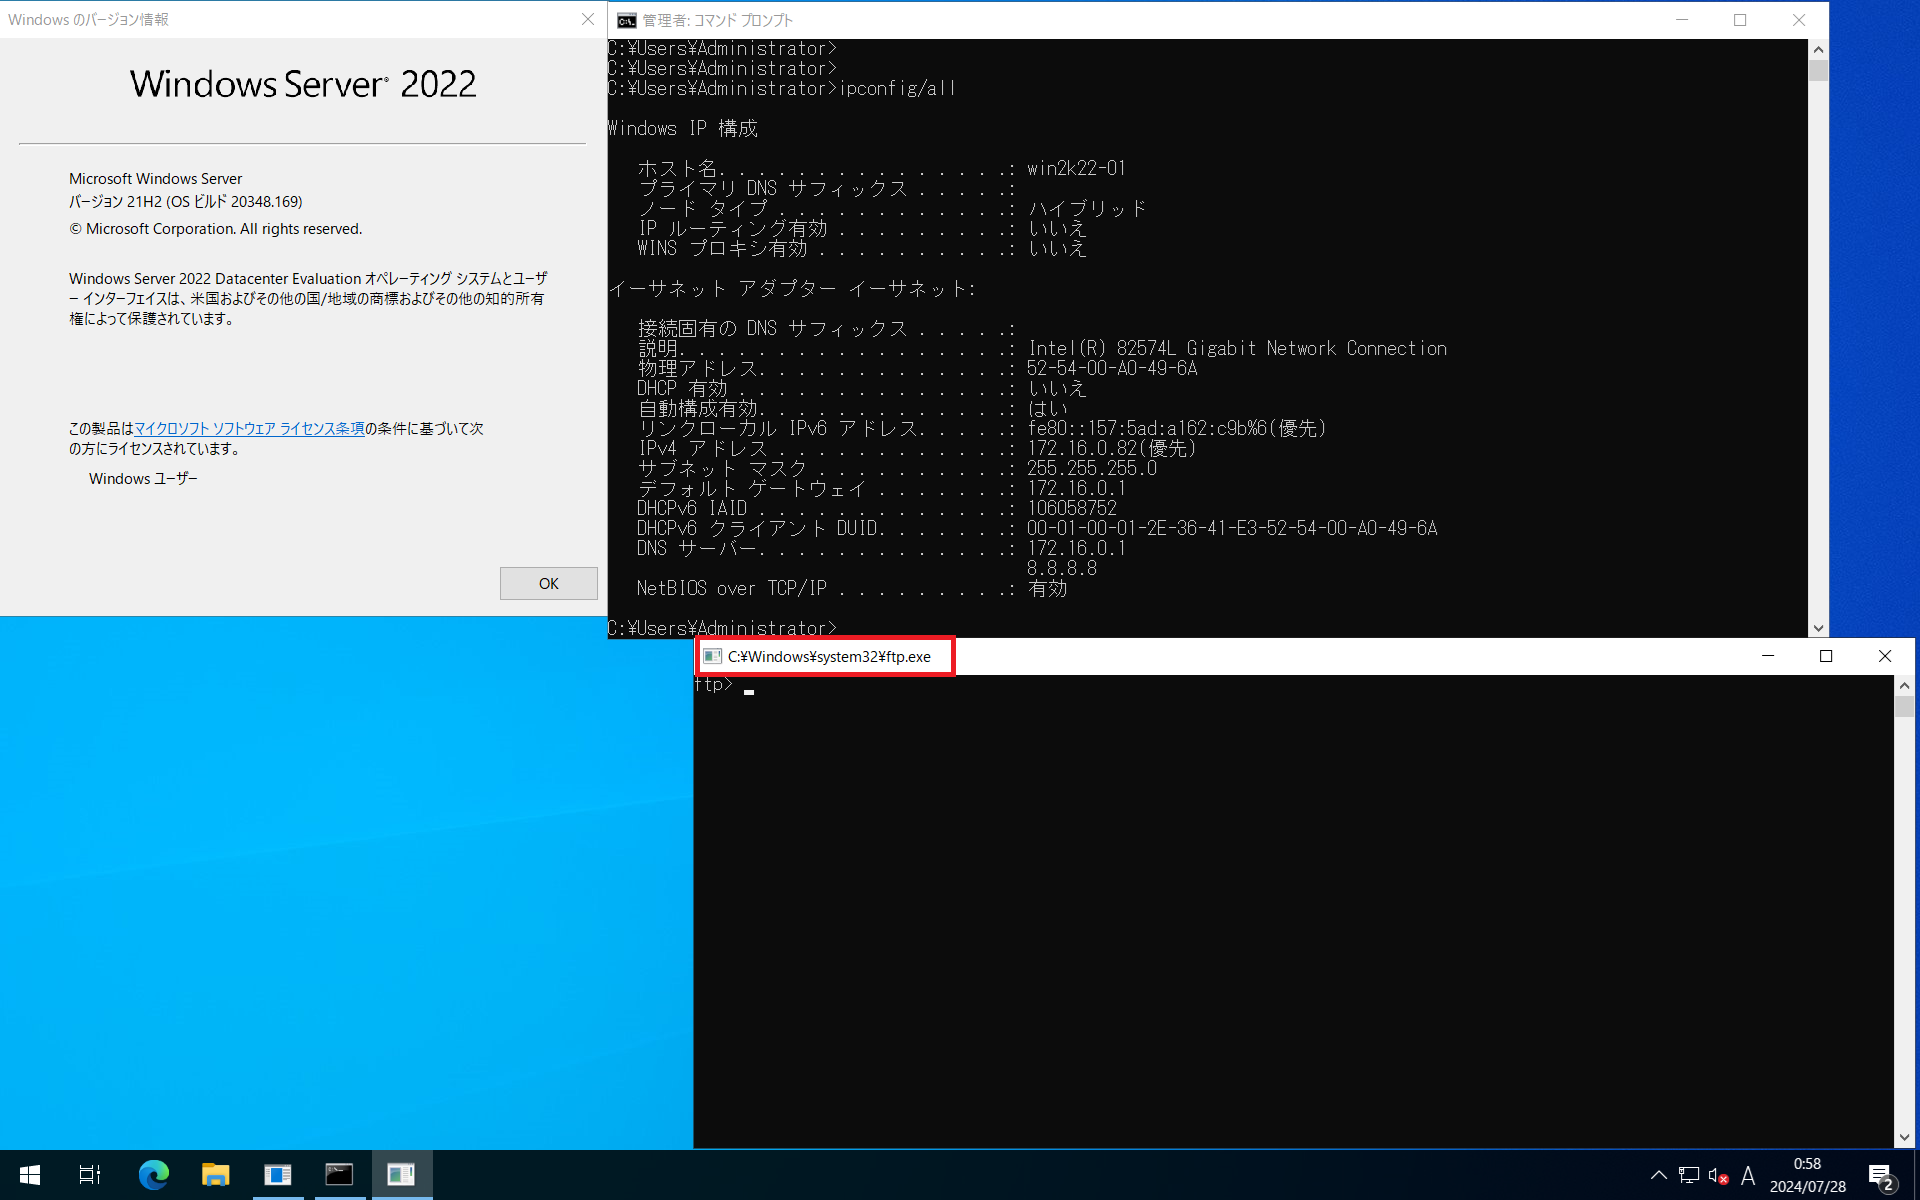Switch to the Command Prompt taskbar icon

click(339, 1175)
